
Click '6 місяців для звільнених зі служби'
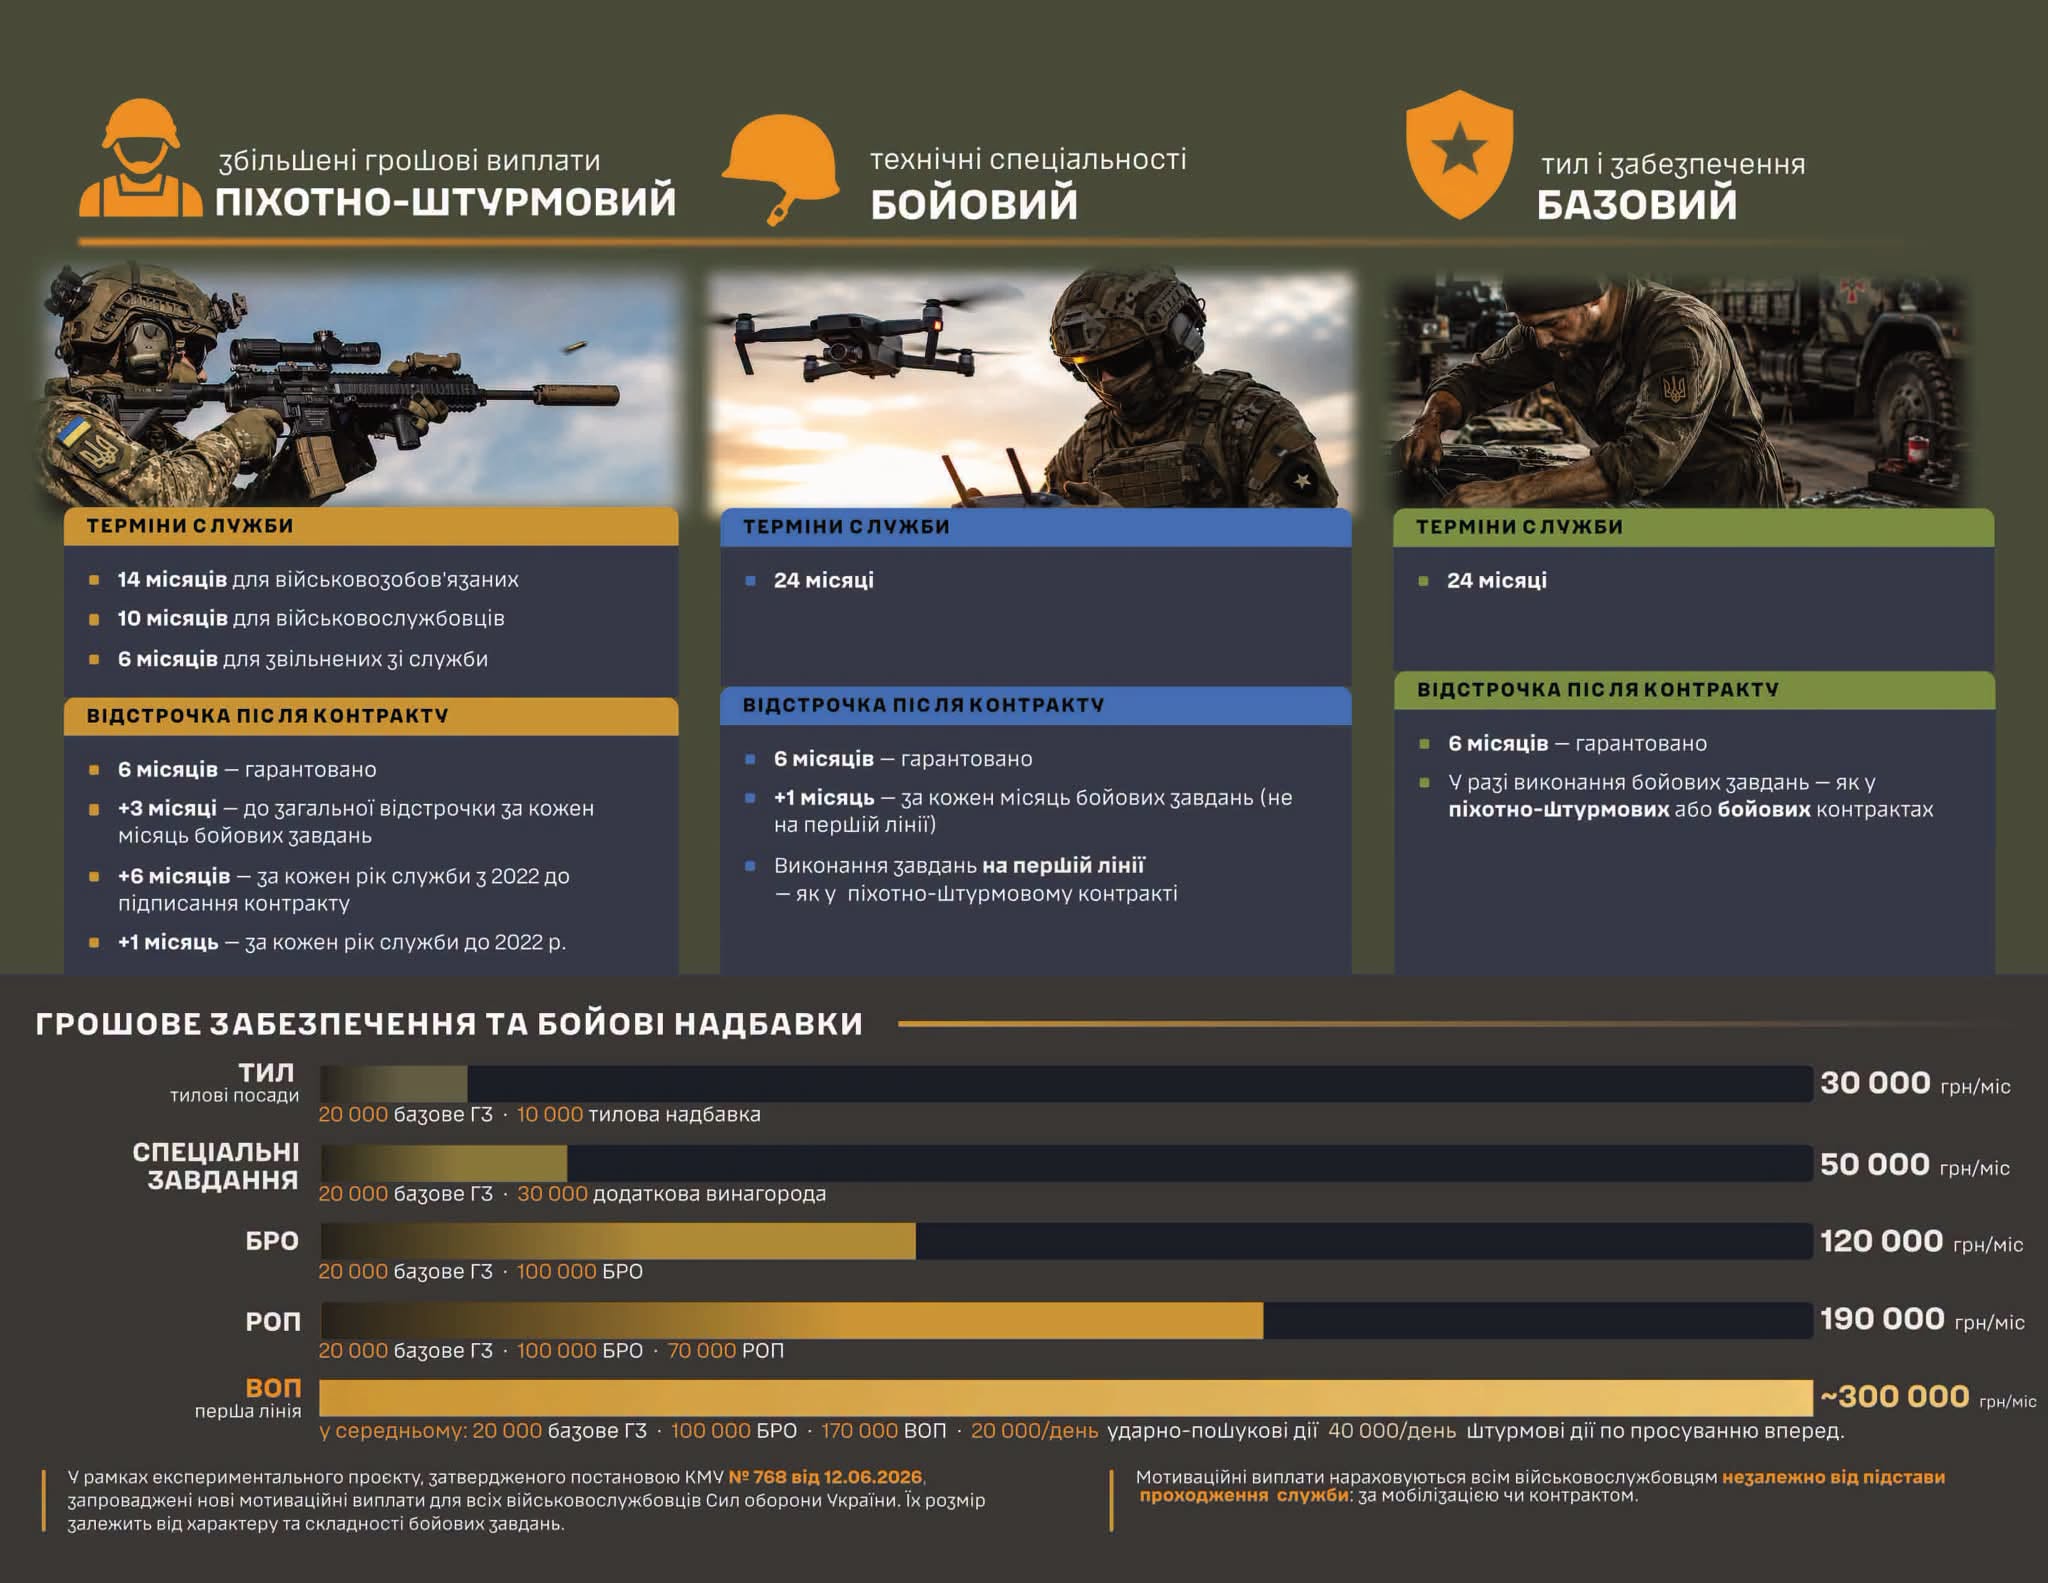pyautogui.click(x=303, y=659)
